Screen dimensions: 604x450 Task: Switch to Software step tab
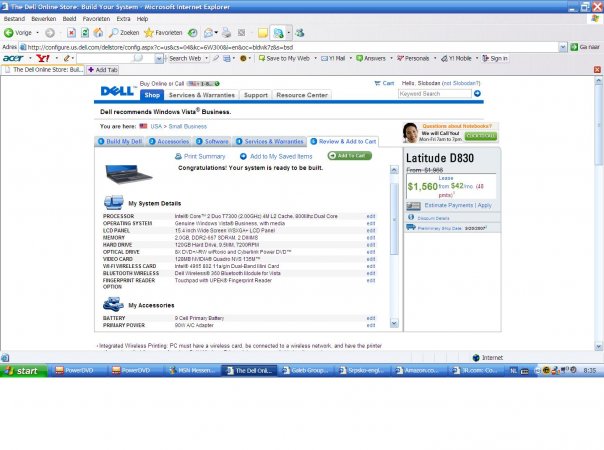(x=212, y=141)
